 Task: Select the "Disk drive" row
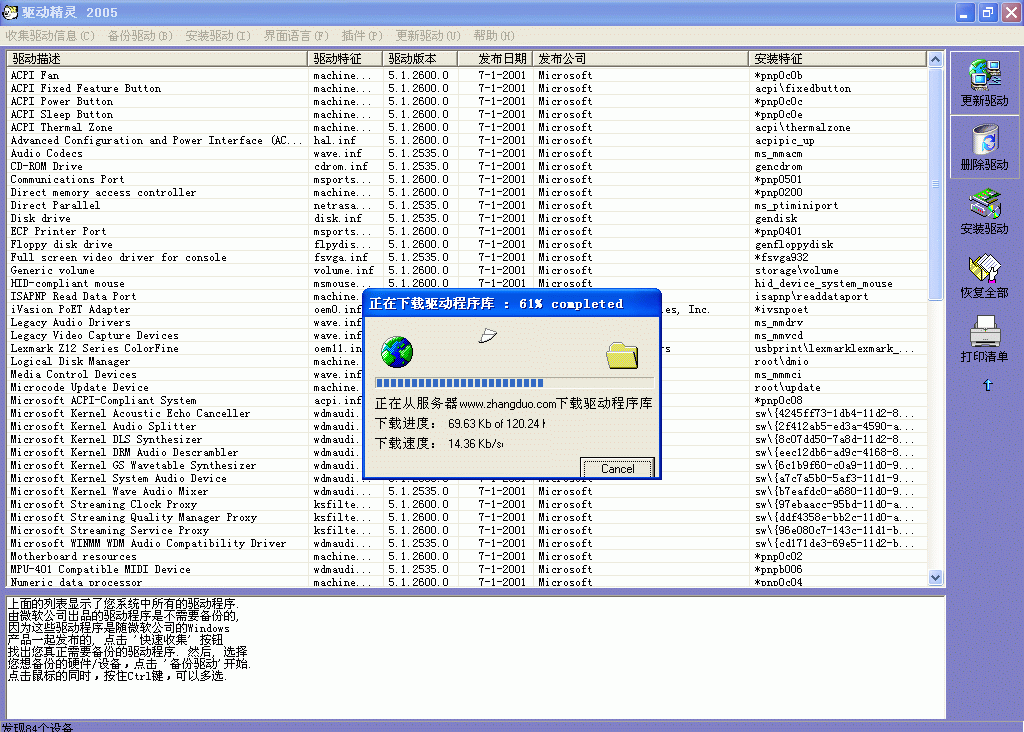click(467, 218)
